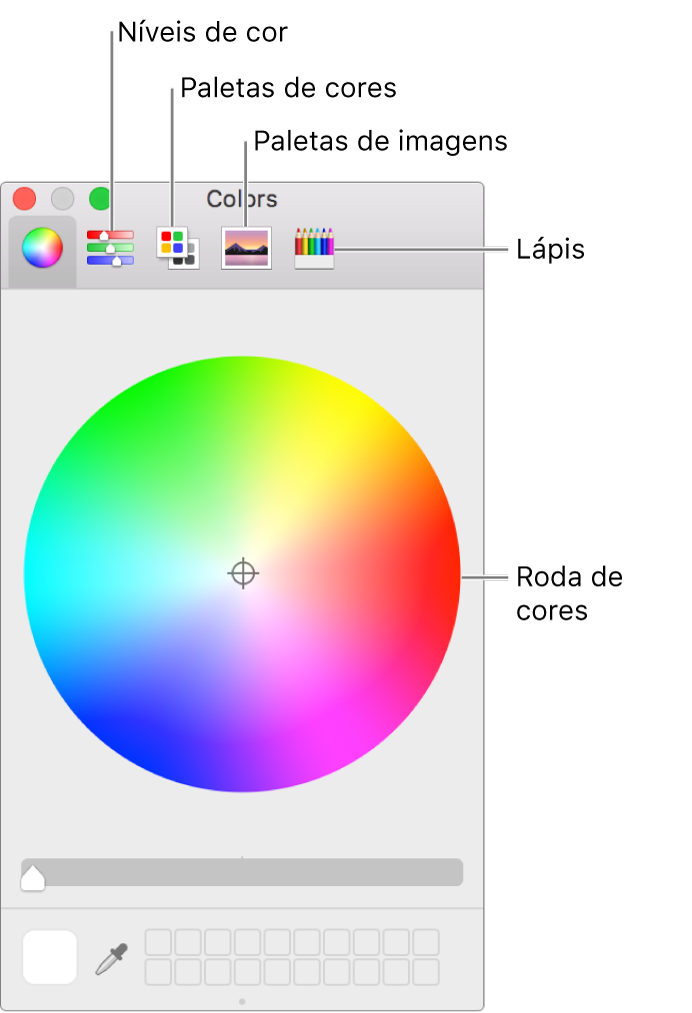Click the current color preview swatch
The height and width of the screenshot is (1013, 692).
(x=50, y=957)
